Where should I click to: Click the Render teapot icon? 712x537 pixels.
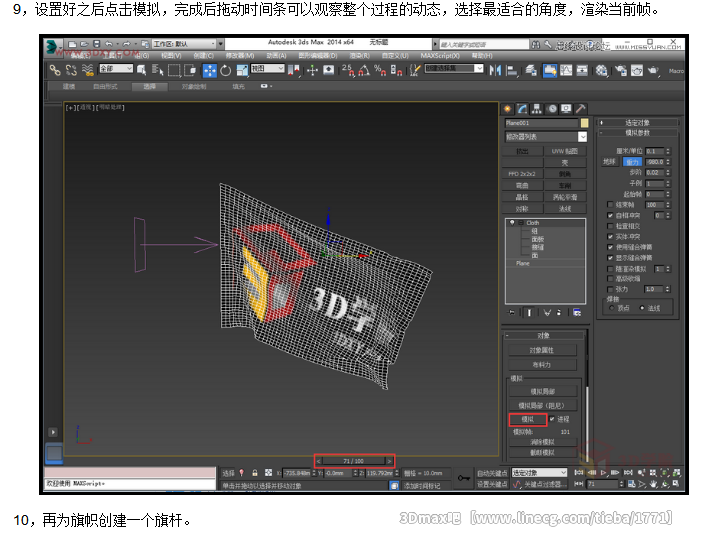tap(653, 70)
